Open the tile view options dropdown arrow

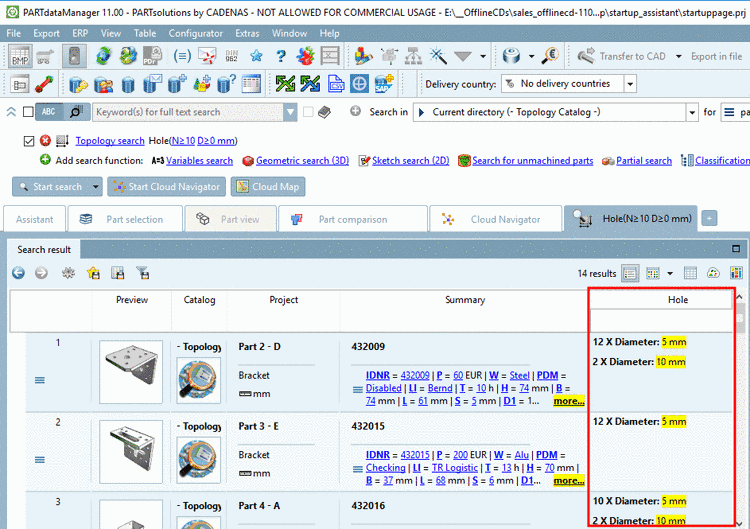coord(670,274)
